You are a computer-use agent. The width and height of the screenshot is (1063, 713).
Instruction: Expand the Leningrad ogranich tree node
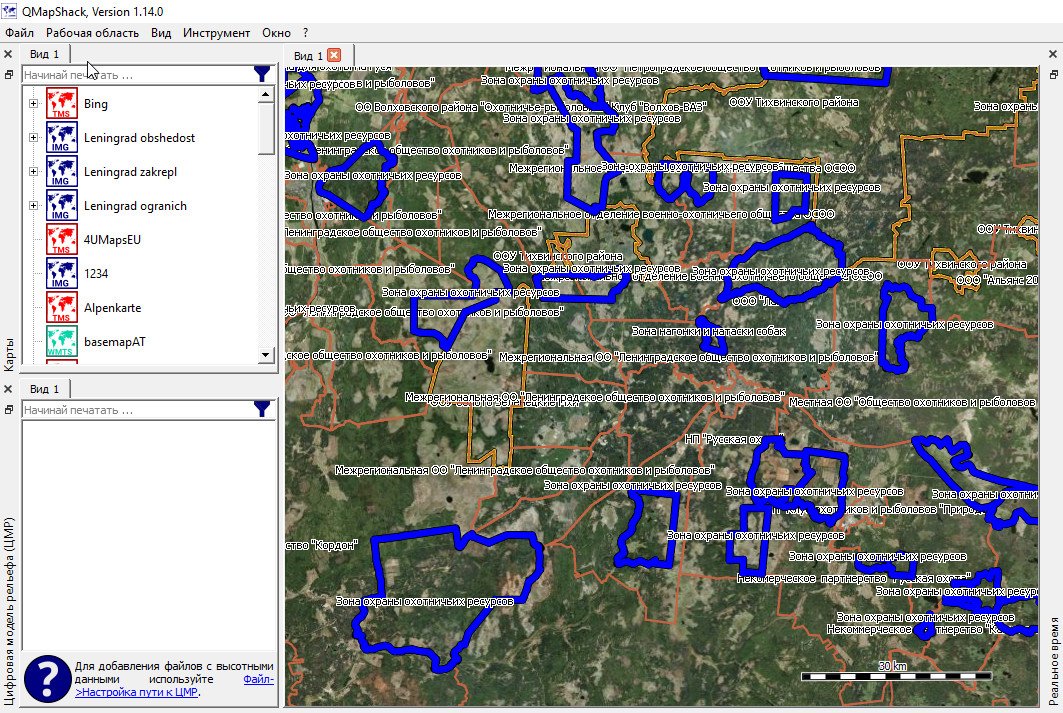[33, 206]
